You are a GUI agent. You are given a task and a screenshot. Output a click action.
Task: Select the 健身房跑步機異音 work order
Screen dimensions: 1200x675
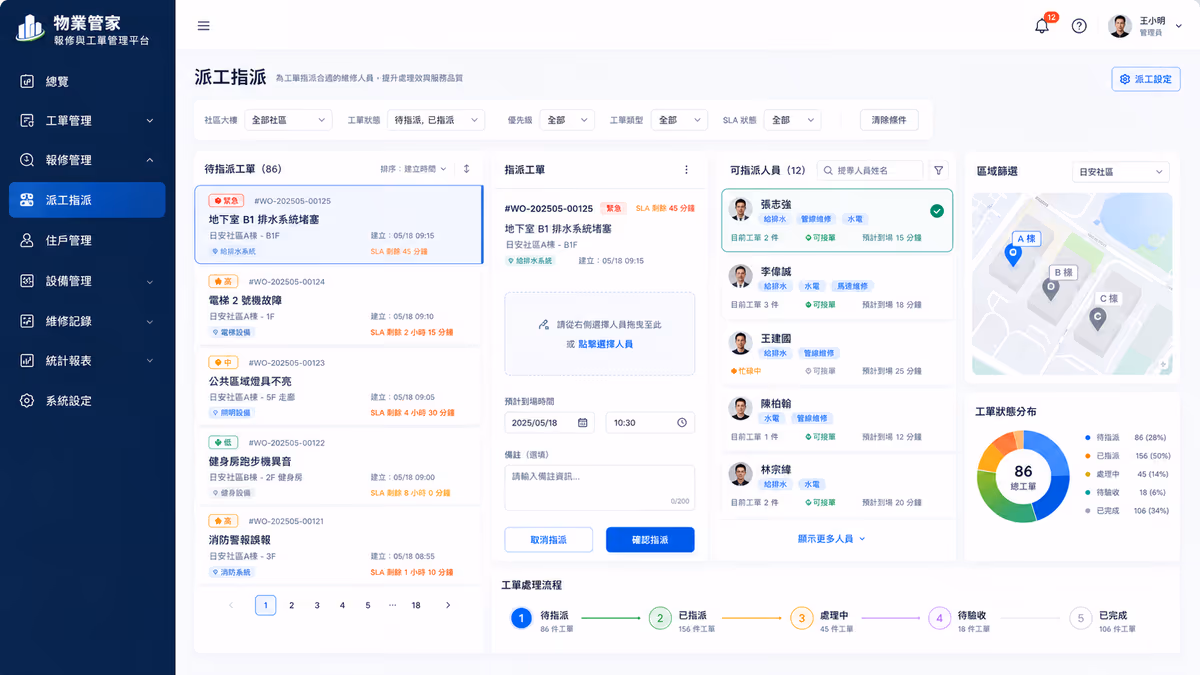pyautogui.click(x=338, y=467)
